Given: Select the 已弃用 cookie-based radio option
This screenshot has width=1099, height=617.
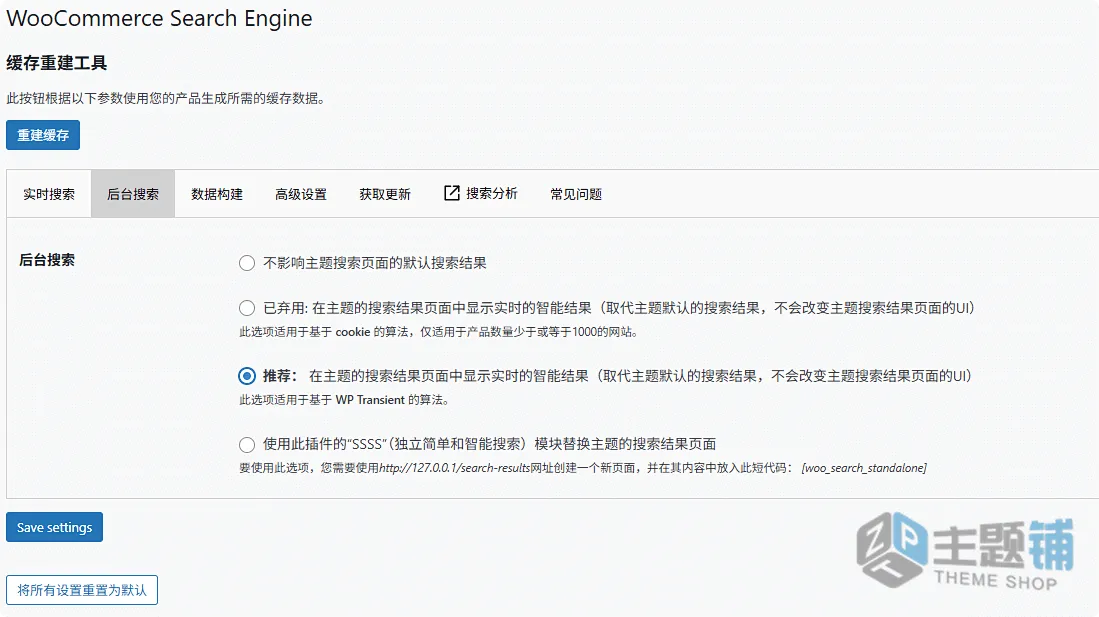Looking at the screenshot, I should click(247, 308).
